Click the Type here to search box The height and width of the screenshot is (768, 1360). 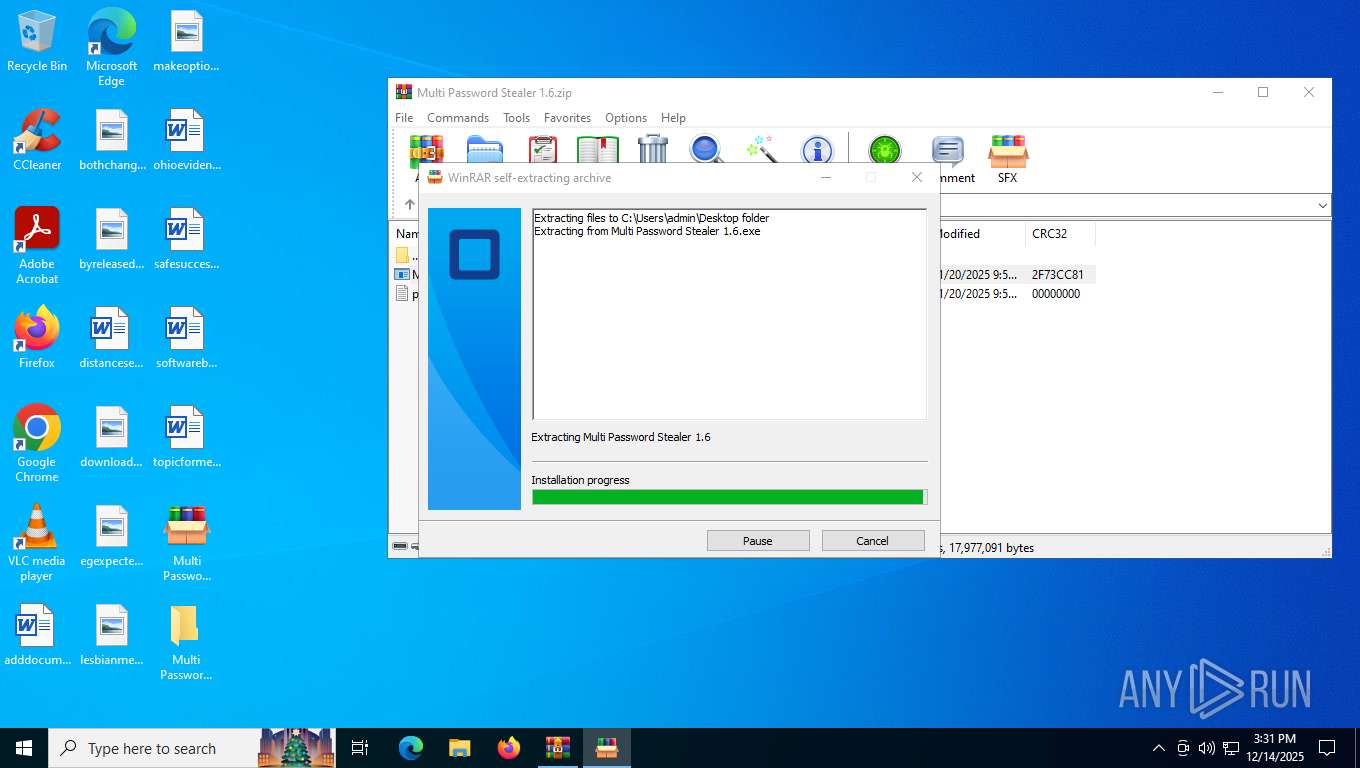[x=192, y=748]
